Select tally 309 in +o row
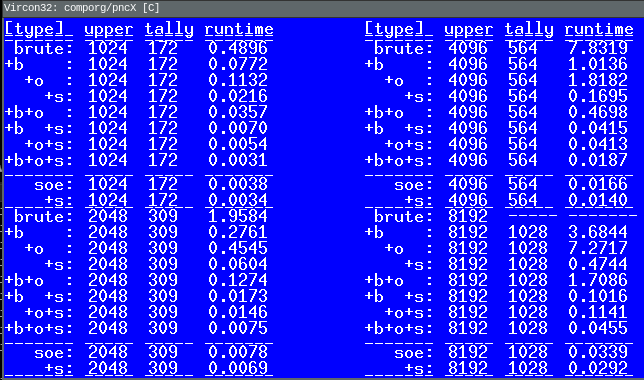Screen dimensions: 644x380 [163, 248]
